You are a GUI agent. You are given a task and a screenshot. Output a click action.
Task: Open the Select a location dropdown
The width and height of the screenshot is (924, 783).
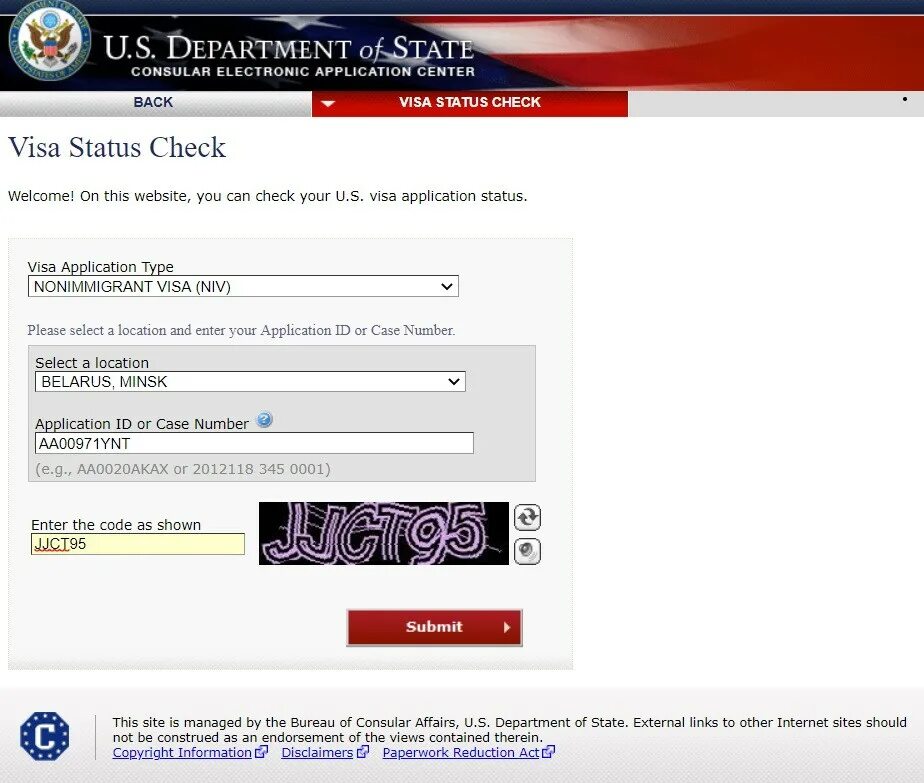250,381
